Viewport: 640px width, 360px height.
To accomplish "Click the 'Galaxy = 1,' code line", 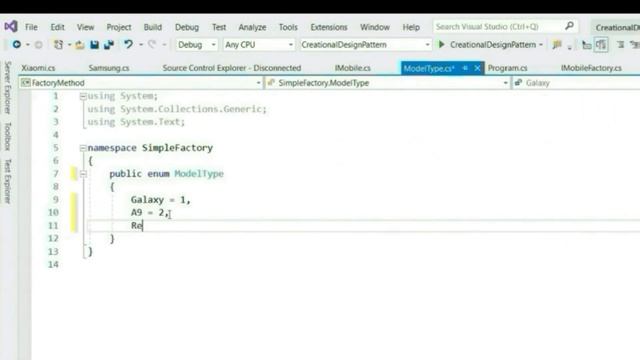I will click(x=160, y=200).
